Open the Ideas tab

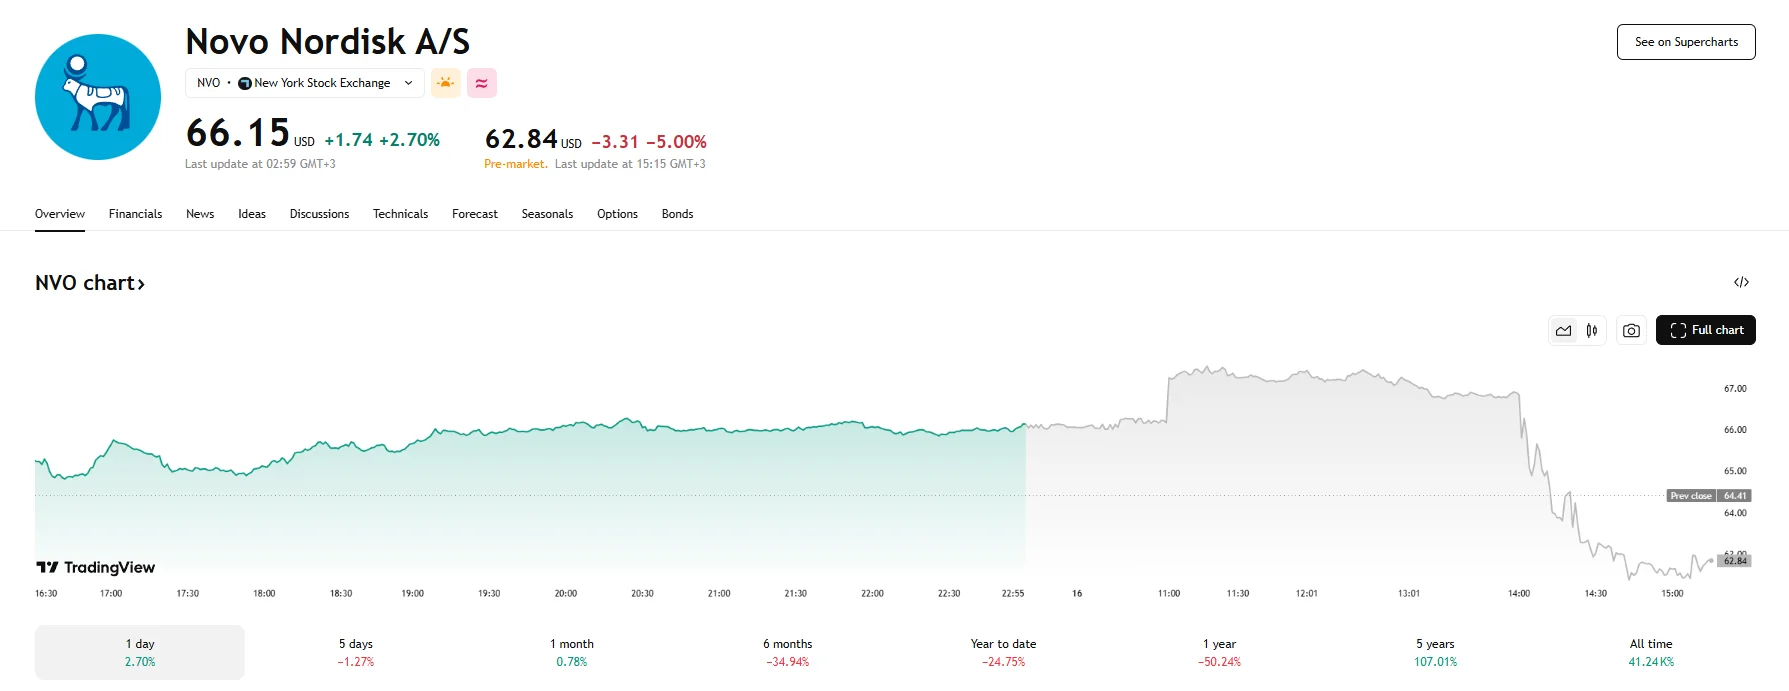[252, 214]
